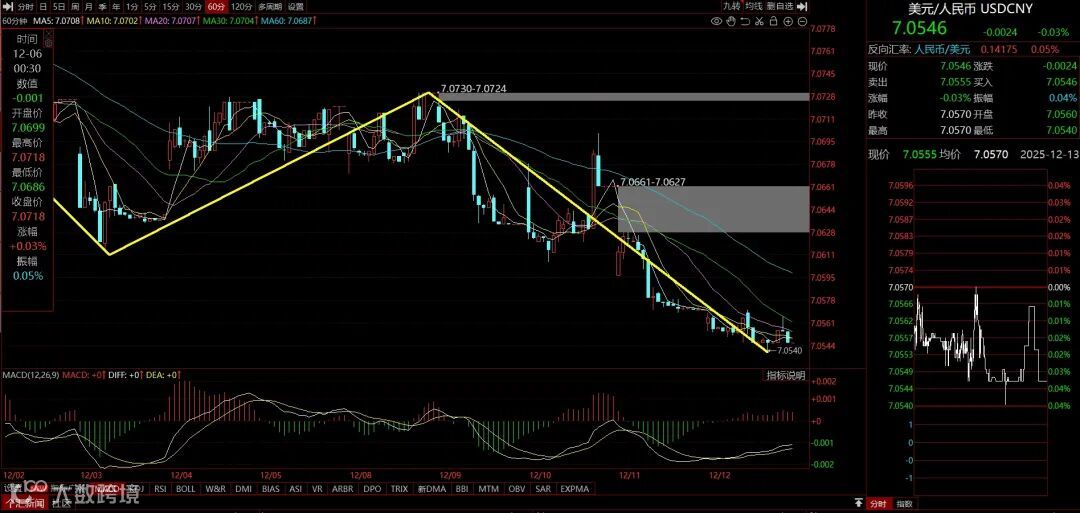Click the MACD(12,26,9) parameters label

coord(32,375)
